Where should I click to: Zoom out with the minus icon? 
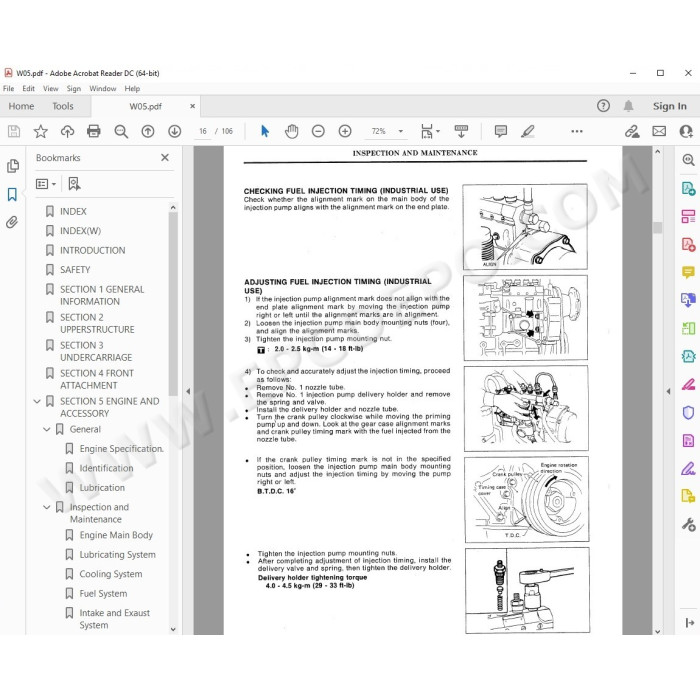(318, 131)
